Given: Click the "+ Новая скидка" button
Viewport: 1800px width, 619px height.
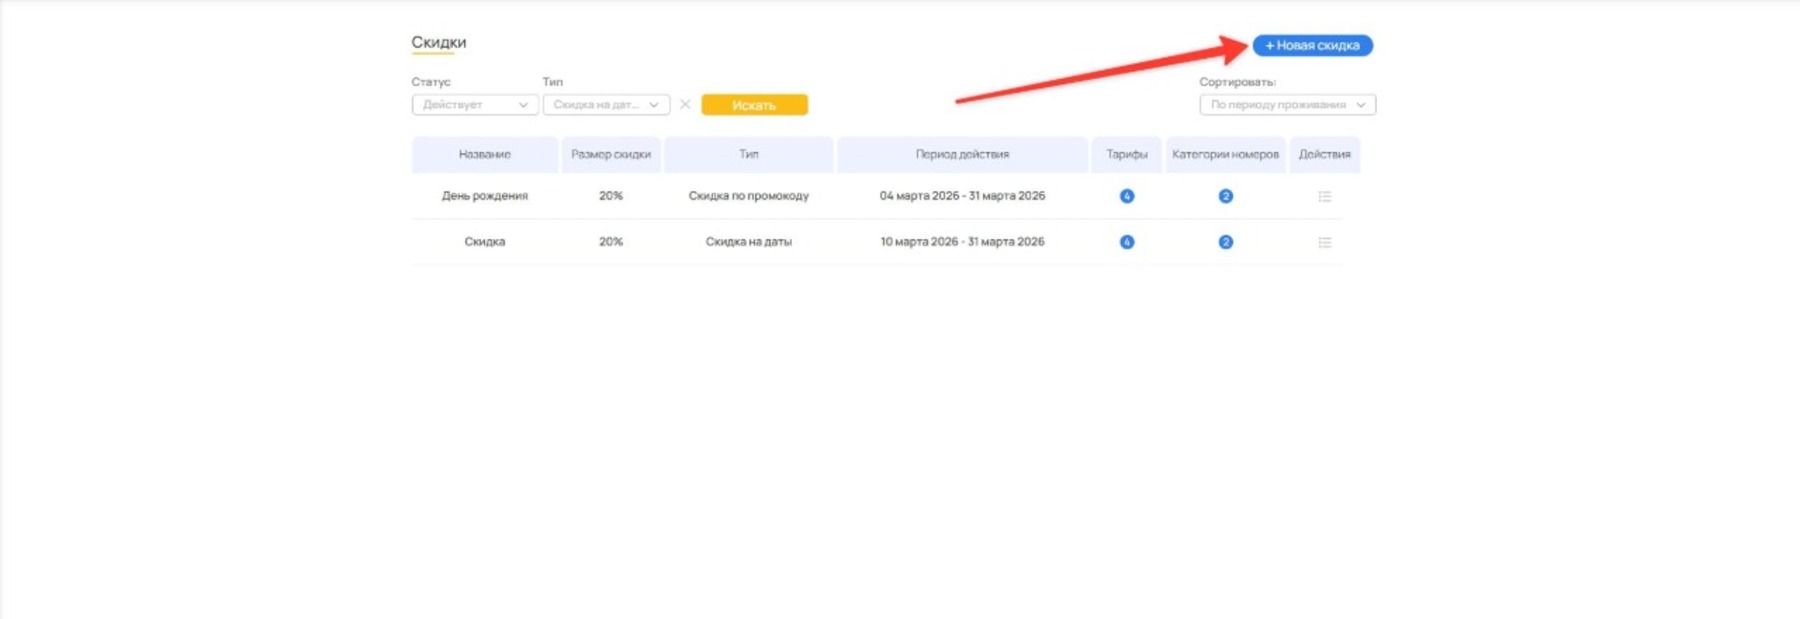Looking at the screenshot, I should (x=1312, y=45).
